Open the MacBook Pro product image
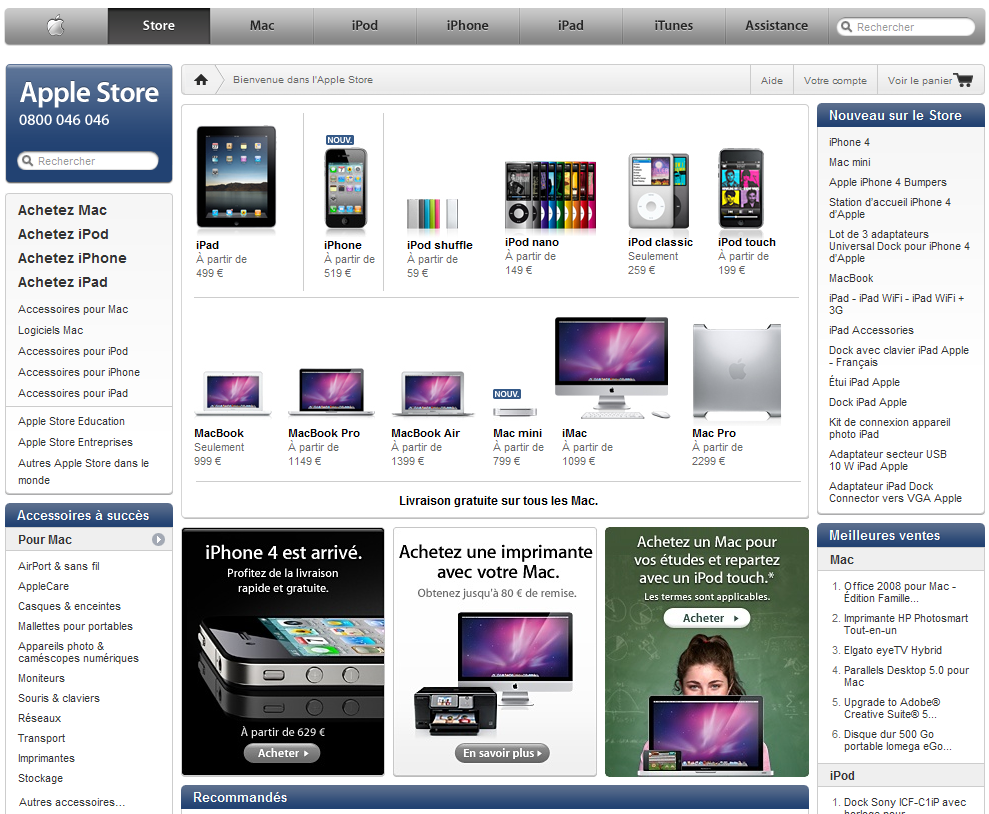The height and width of the screenshot is (814, 989). coord(331,392)
